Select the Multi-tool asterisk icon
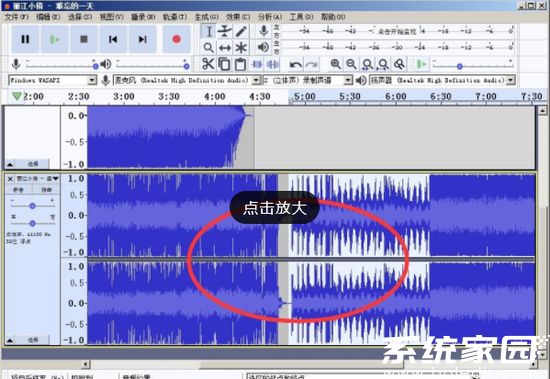This screenshot has height=379, width=550. click(x=241, y=47)
